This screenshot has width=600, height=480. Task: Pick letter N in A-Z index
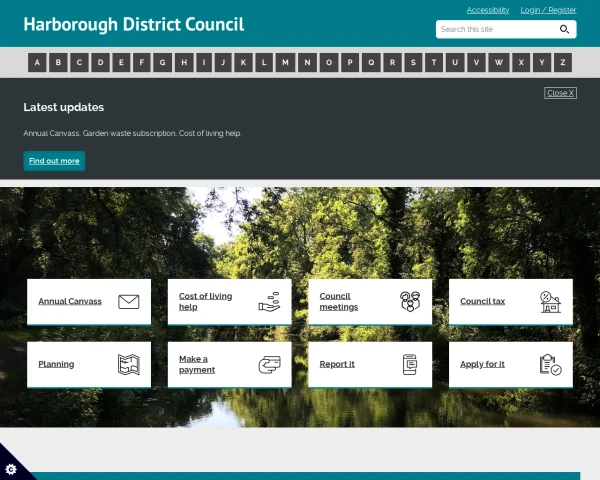click(x=307, y=62)
